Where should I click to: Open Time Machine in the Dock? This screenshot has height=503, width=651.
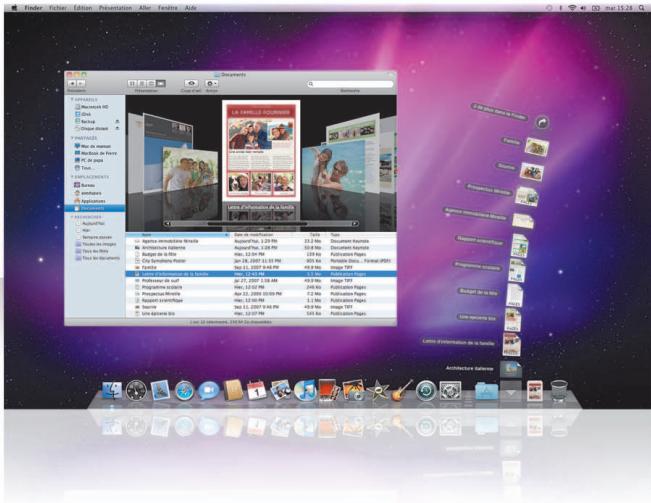coord(426,391)
